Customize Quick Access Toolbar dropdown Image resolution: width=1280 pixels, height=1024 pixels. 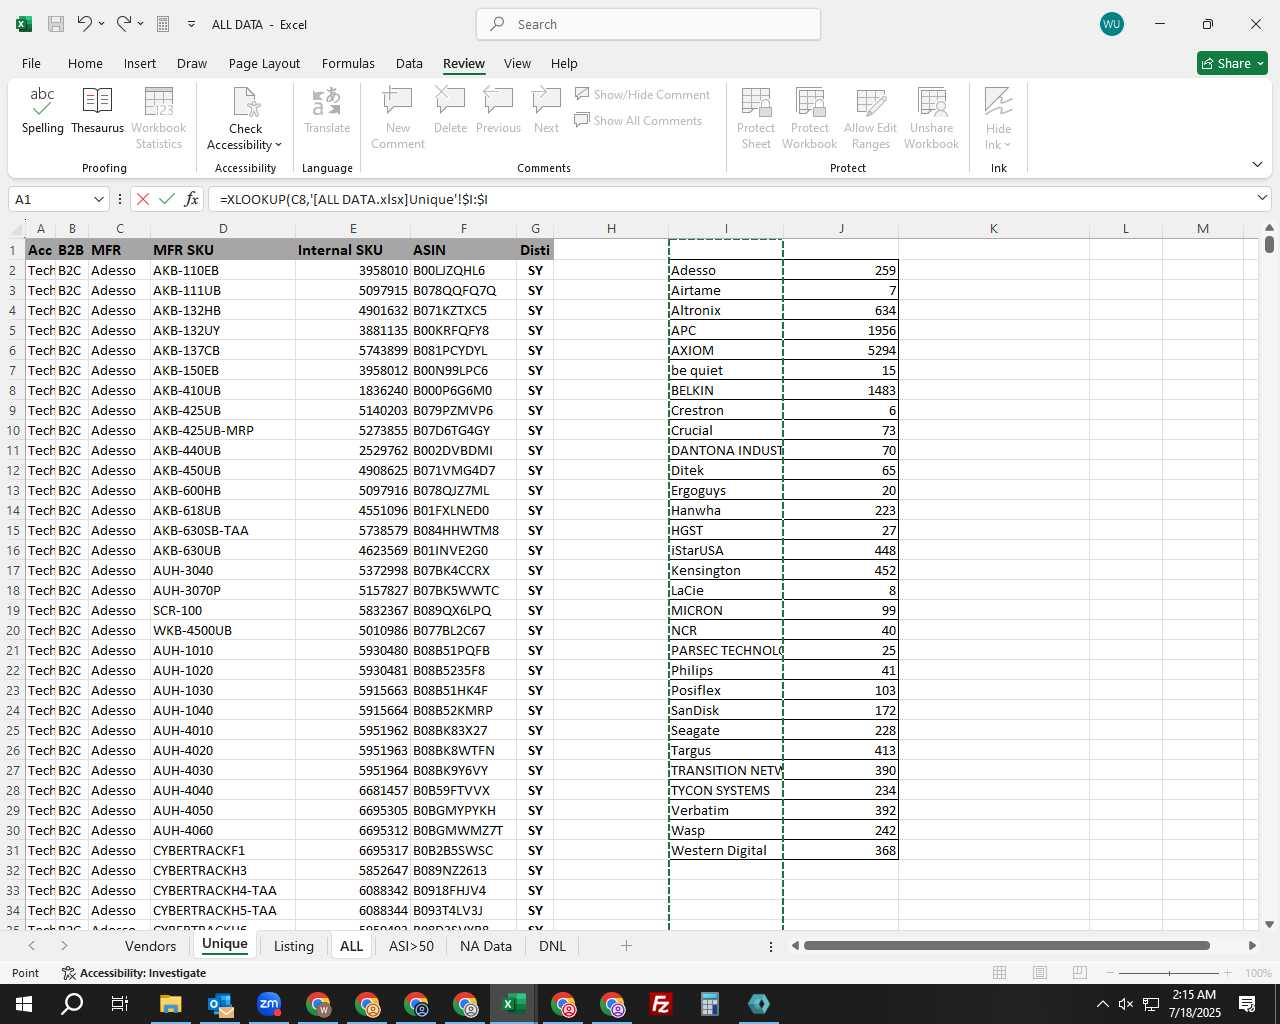[191, 24]
